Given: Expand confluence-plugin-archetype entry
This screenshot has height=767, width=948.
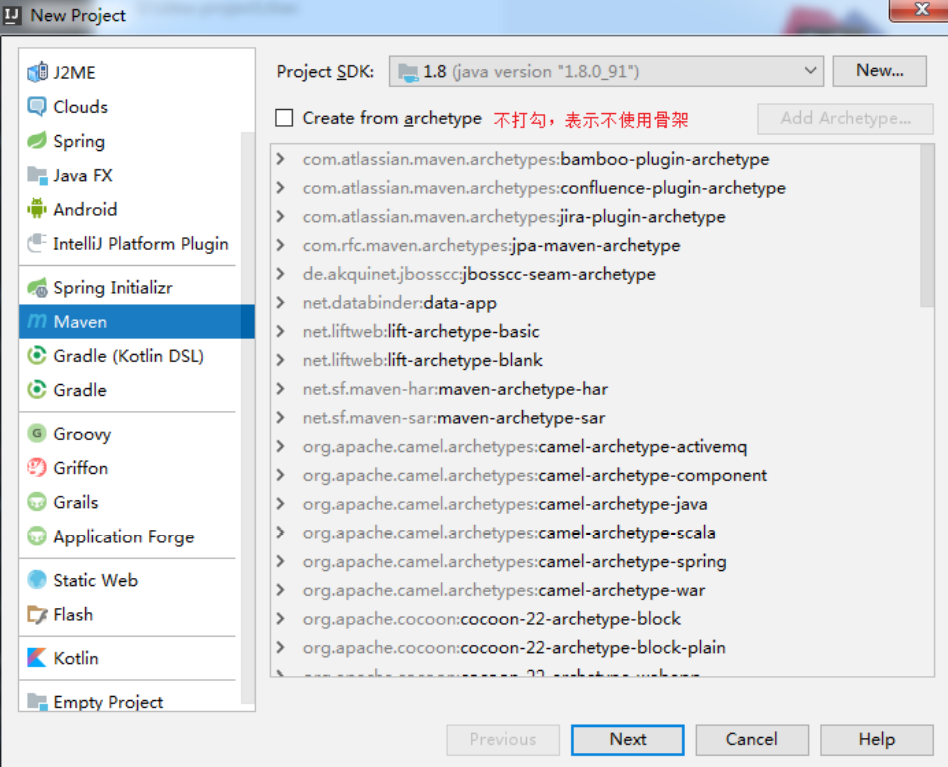Looking at the screenshot, I should [281, 188].
